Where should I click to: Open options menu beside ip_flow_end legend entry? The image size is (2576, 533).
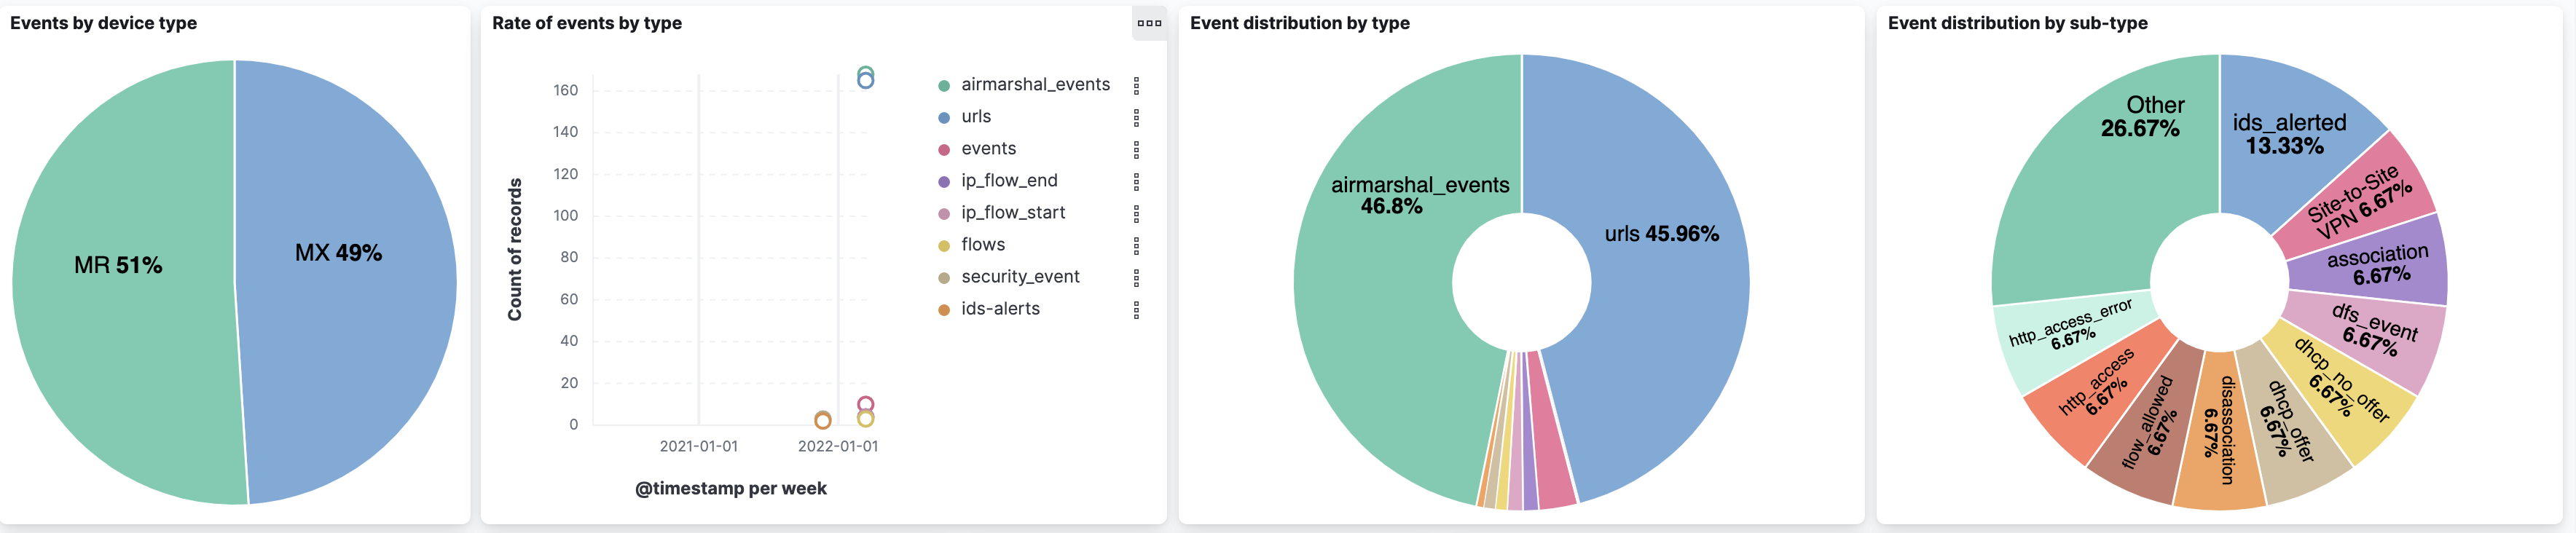pos(1136,182)
